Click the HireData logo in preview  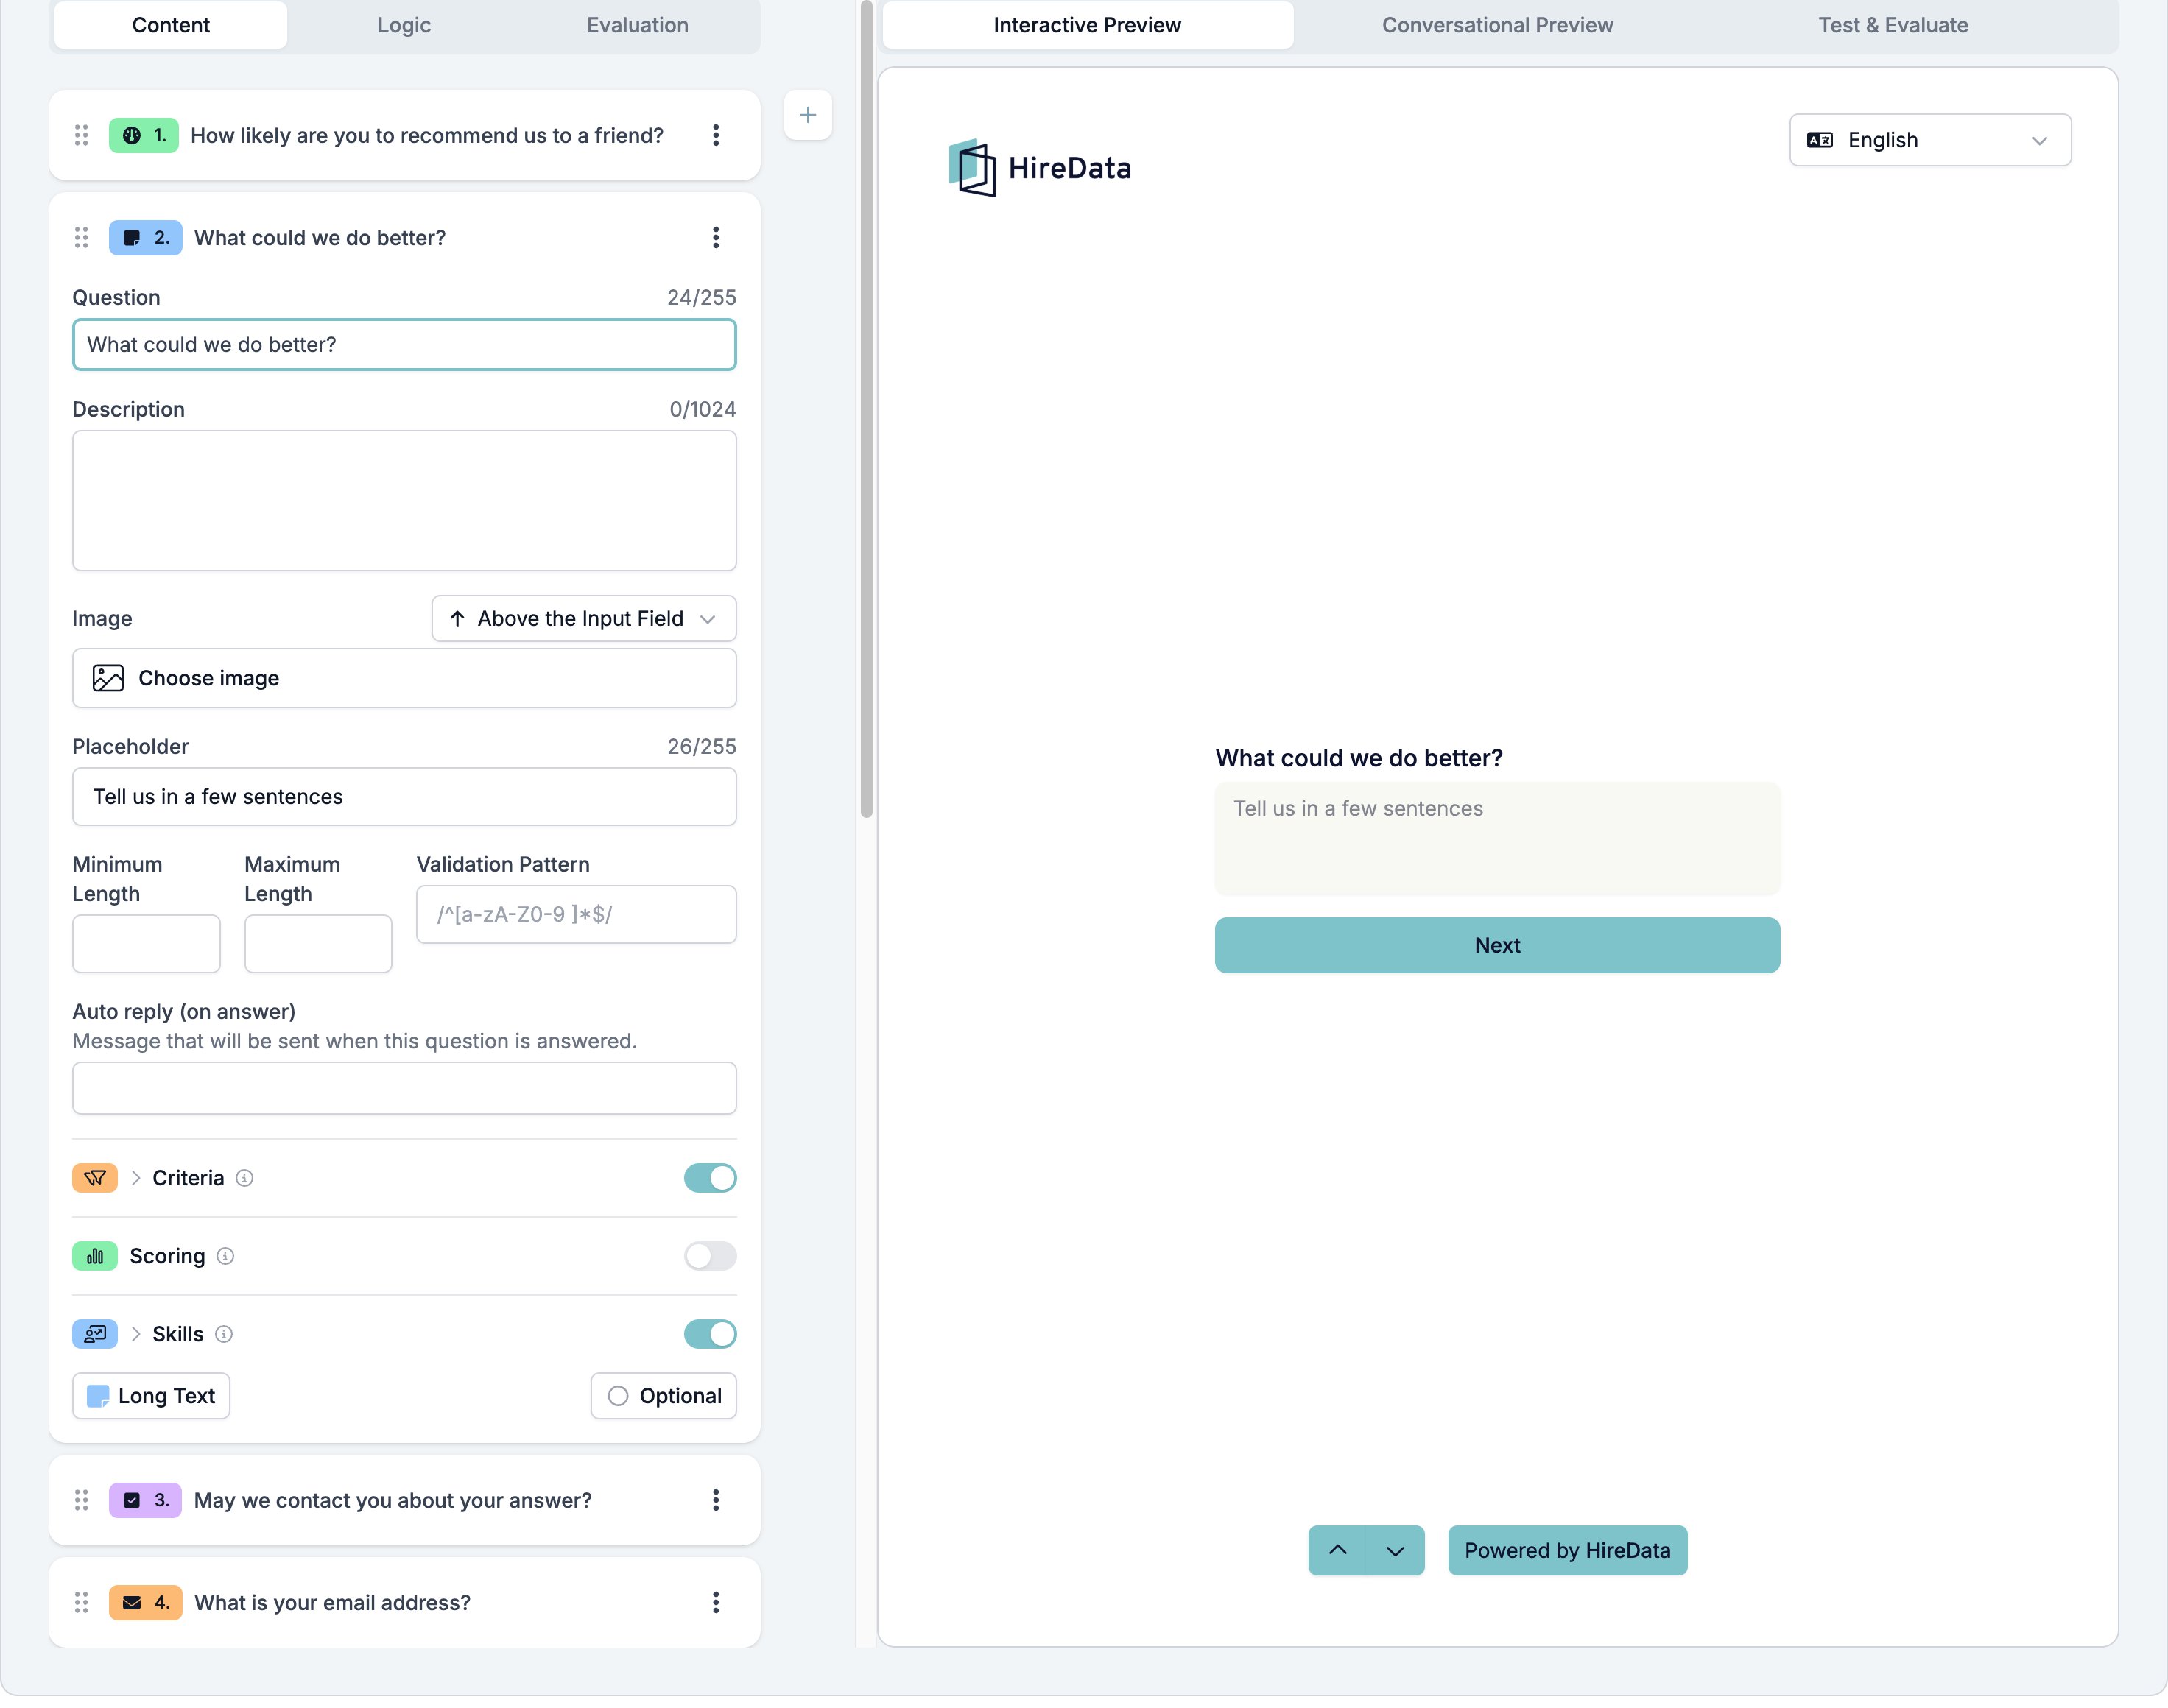1040,168
